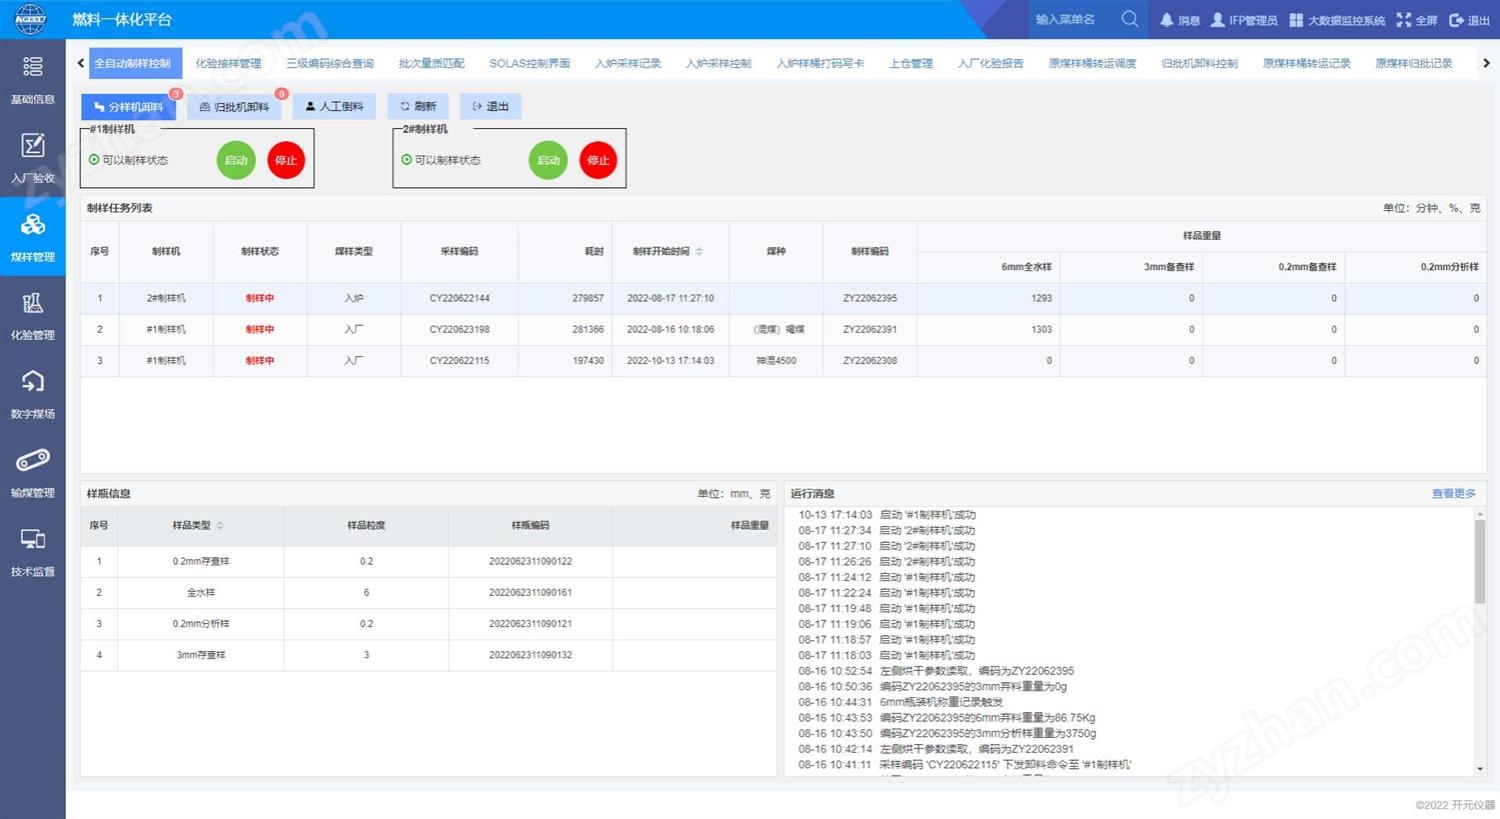Click the 刷新 refresh button

[418, 106]
